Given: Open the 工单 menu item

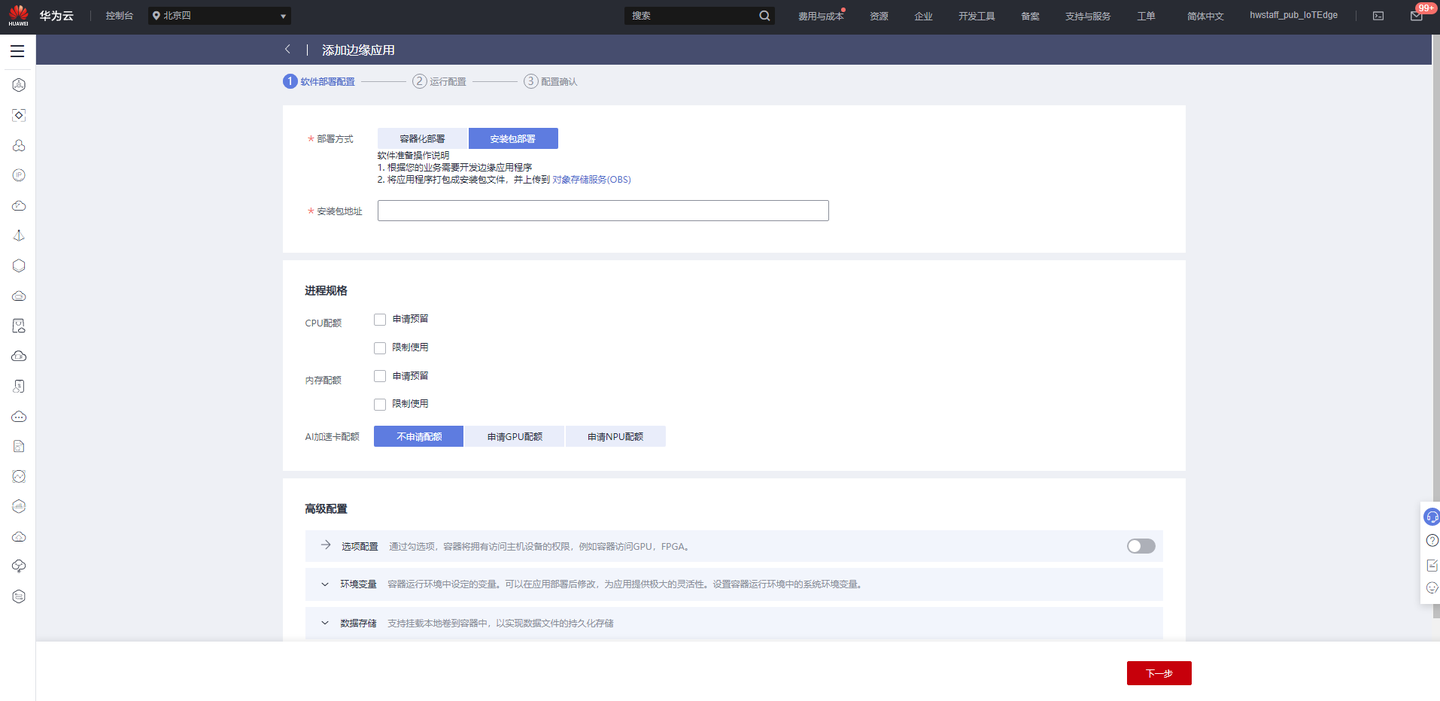Looking at the screenshot, I should 1146,15.
